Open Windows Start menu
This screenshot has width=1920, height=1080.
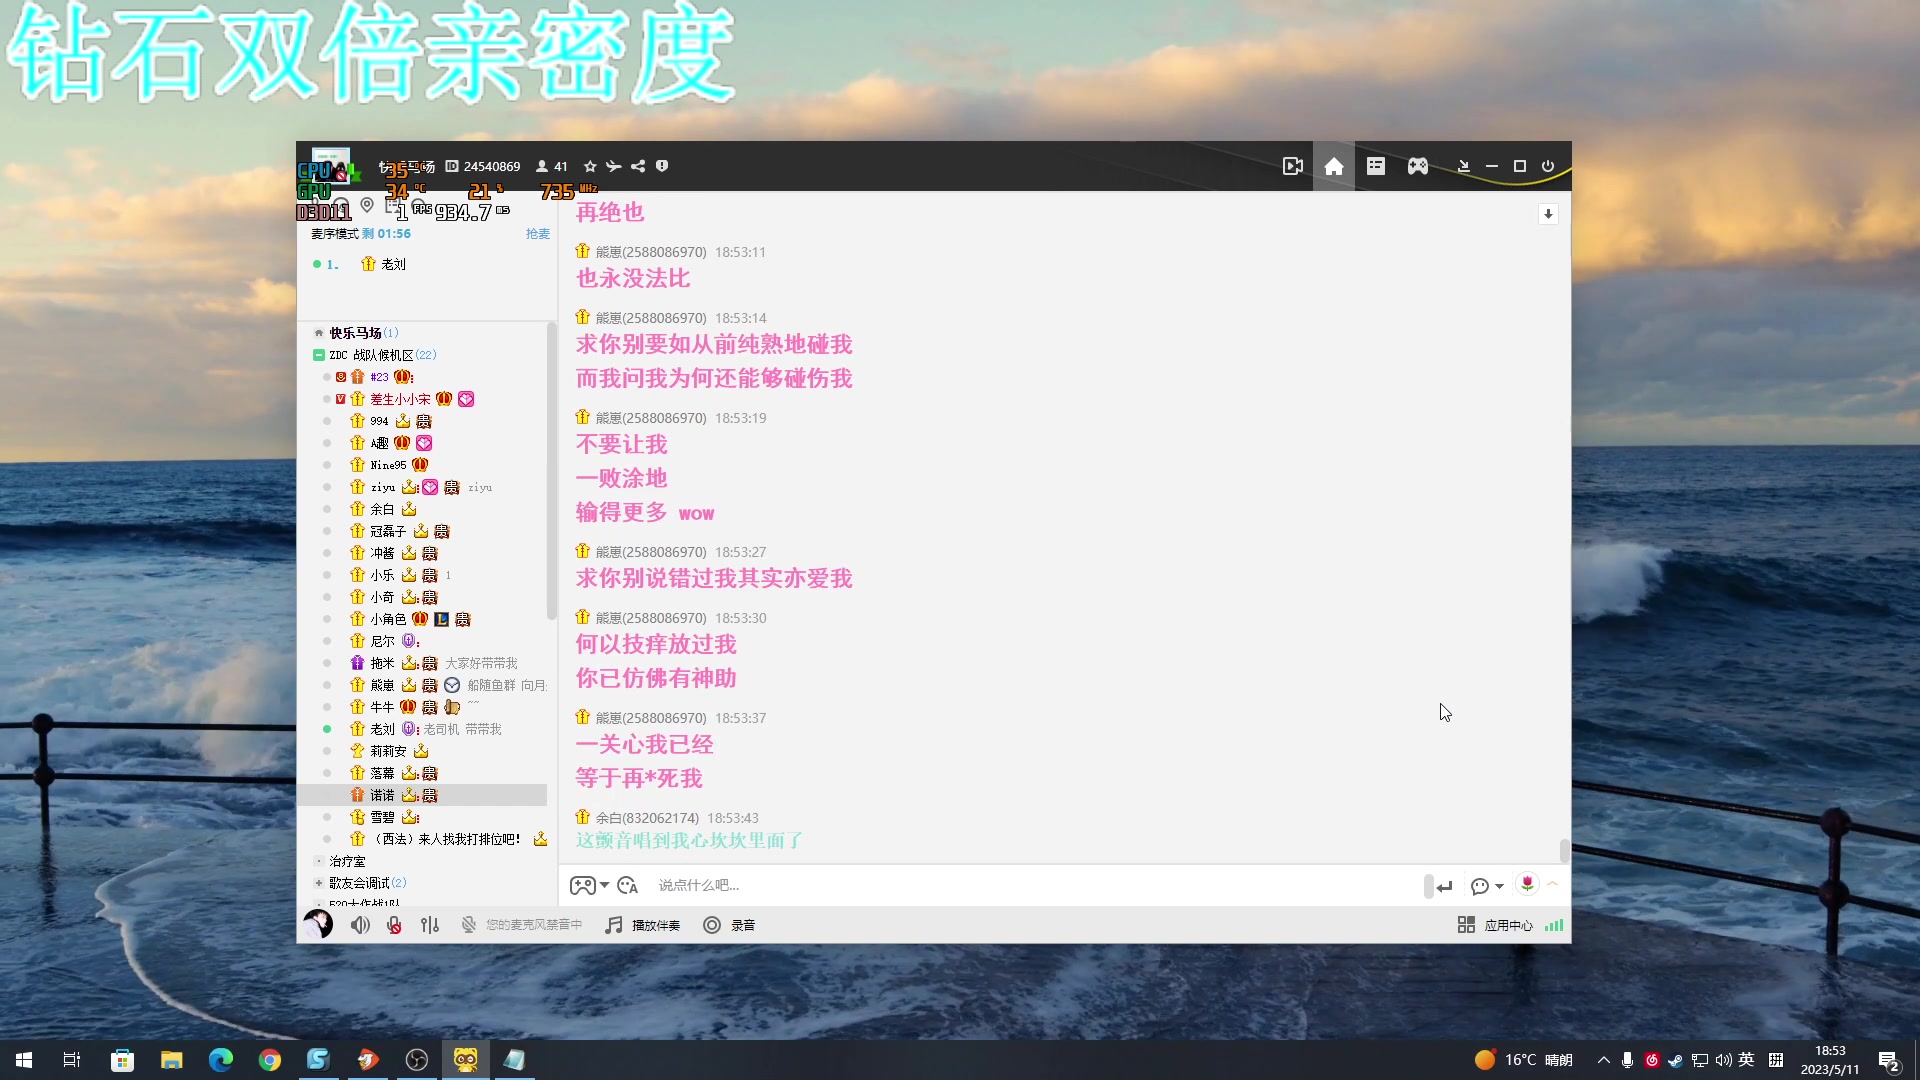tap(24, 1060)
